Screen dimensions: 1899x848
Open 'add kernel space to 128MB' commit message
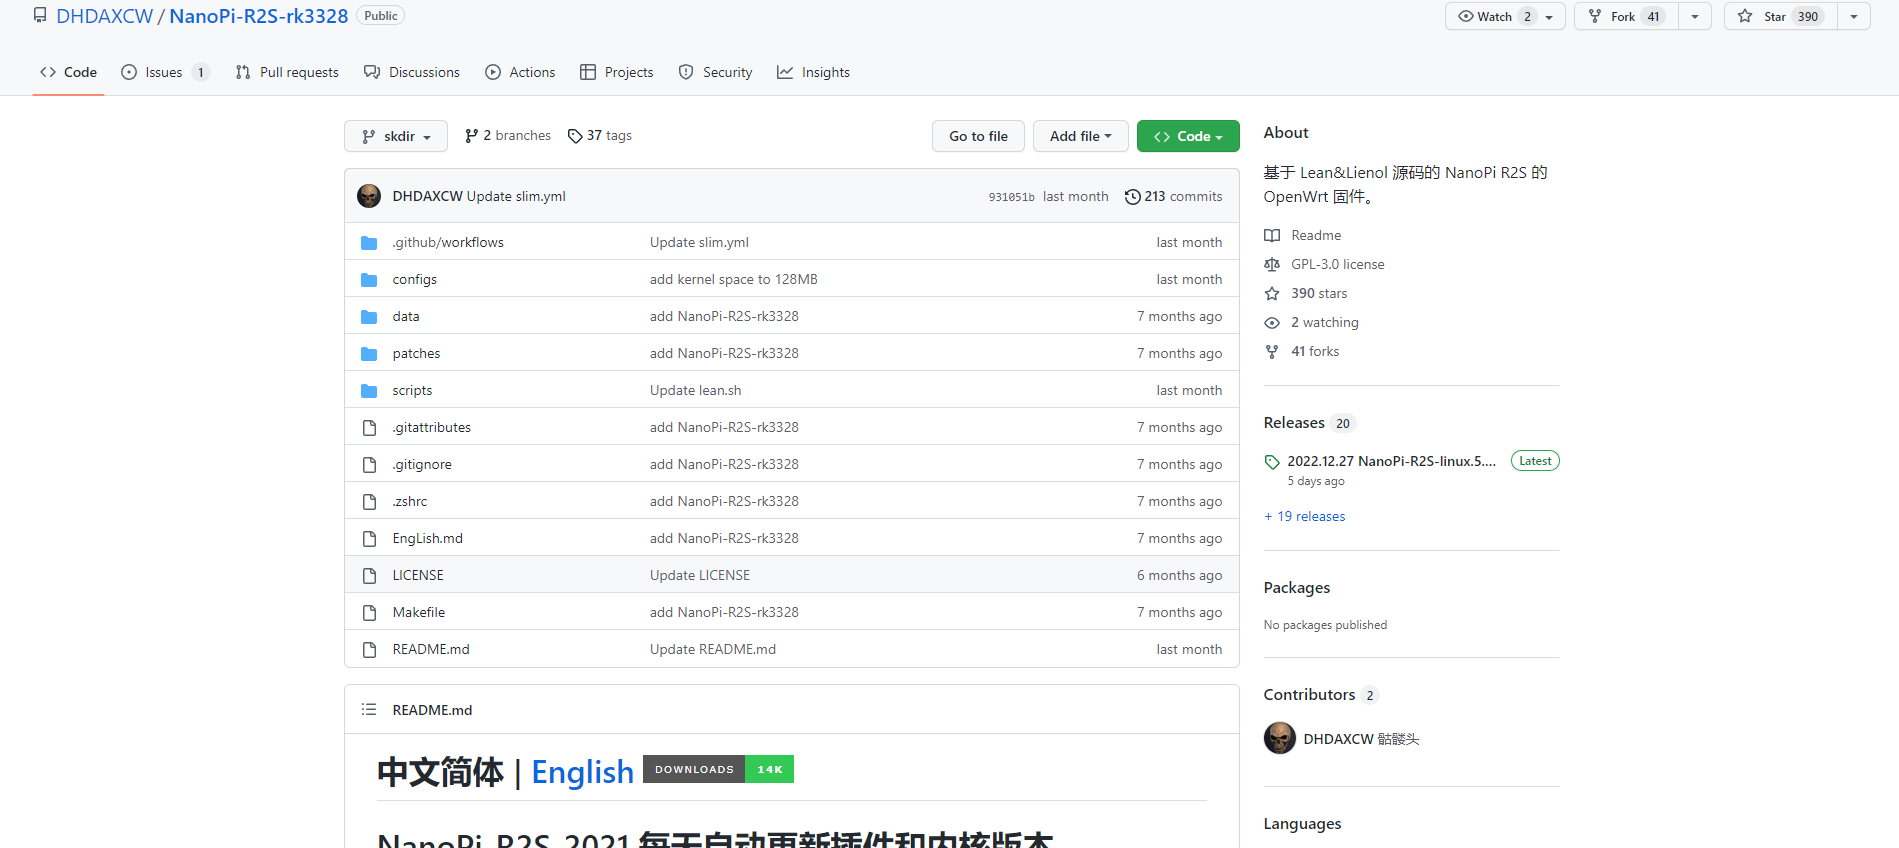734,279
